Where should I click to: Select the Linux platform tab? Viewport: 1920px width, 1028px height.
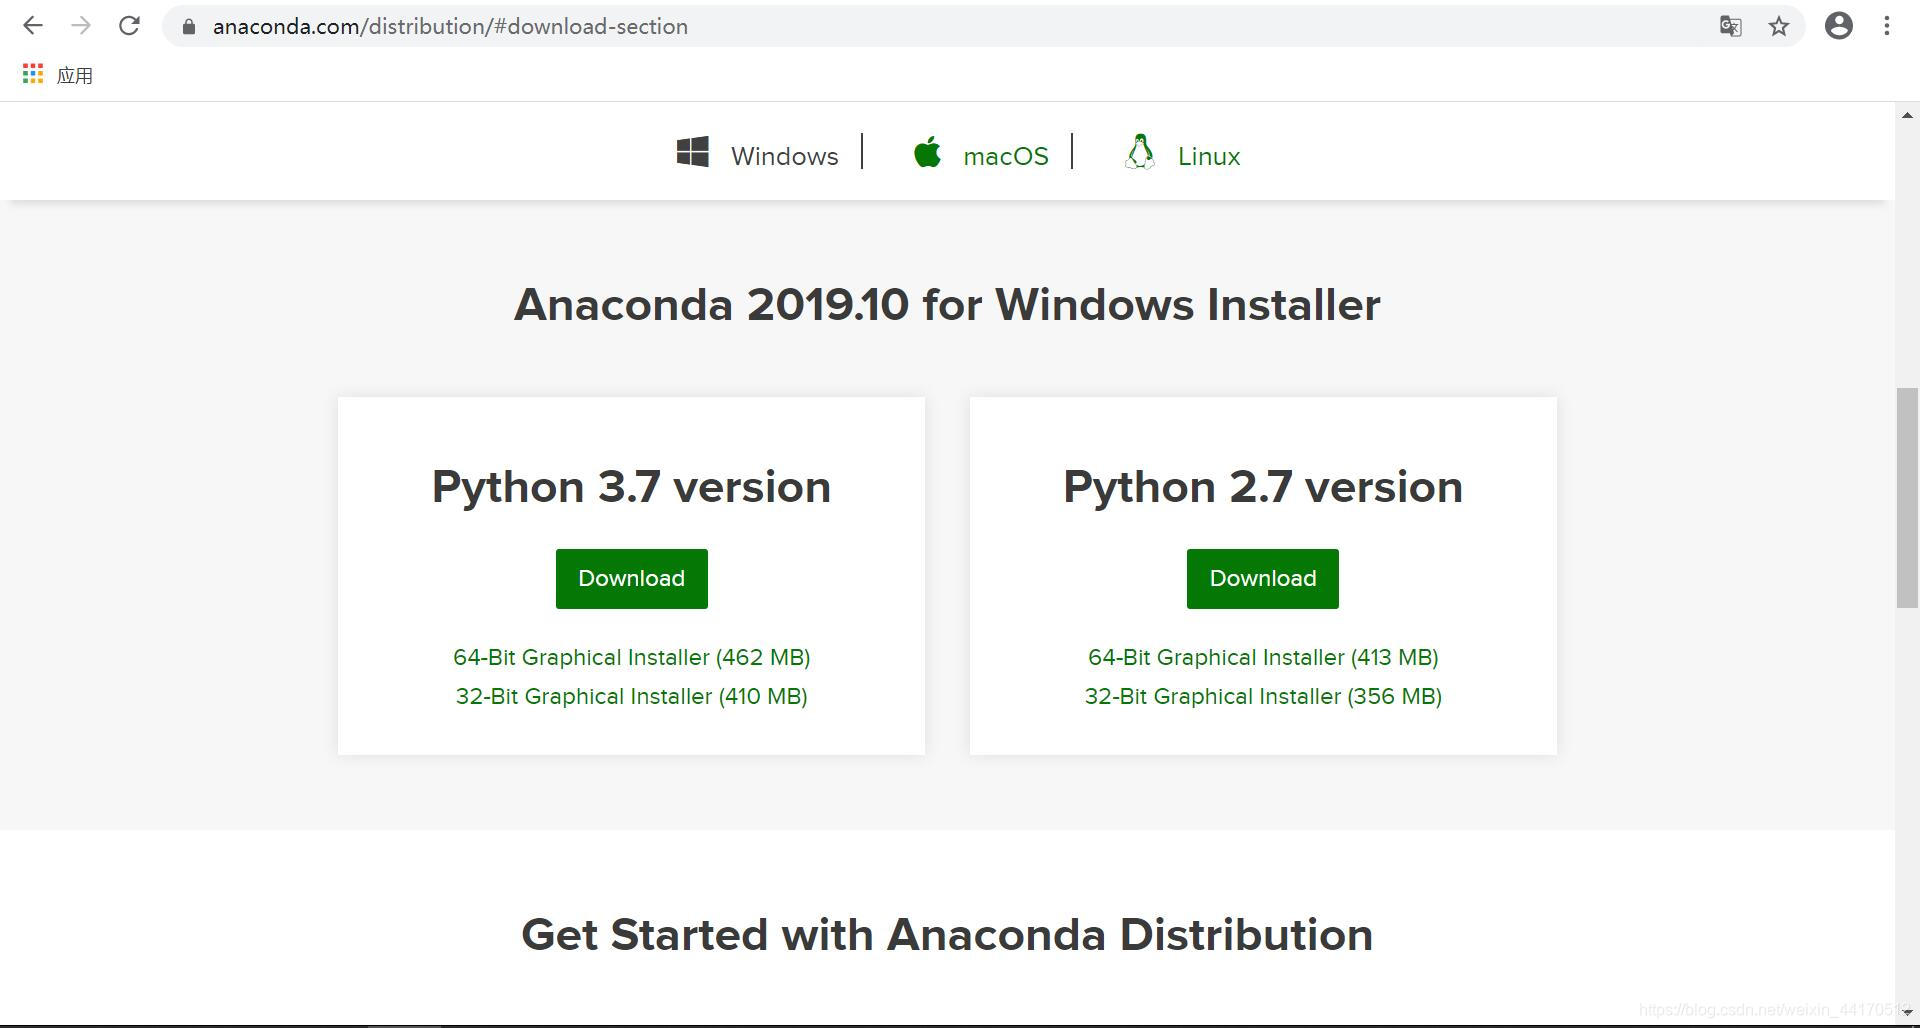pos(1208,156)
